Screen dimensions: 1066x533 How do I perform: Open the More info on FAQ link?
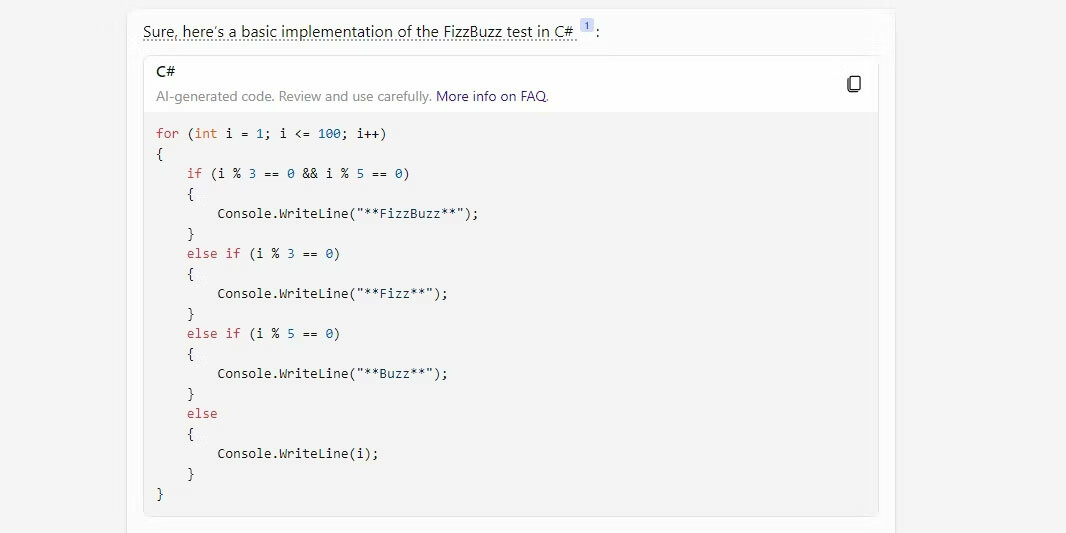tap(492, 97)
